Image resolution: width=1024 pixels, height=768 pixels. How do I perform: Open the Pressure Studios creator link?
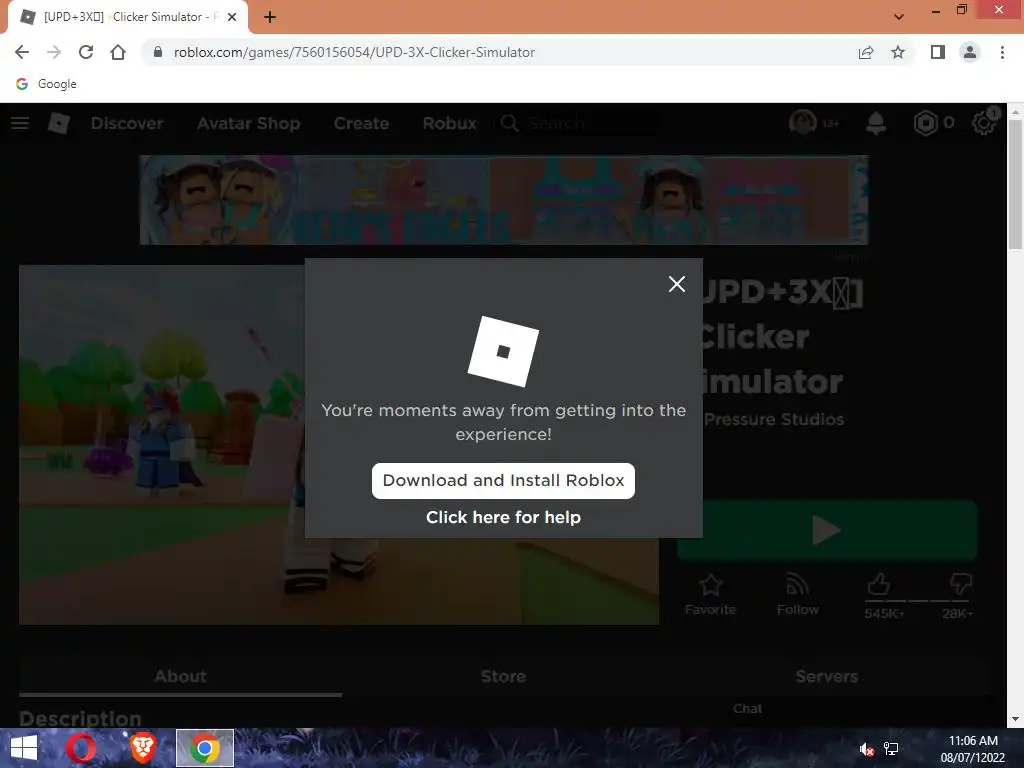pyautogui.click(x=774, y=419)
